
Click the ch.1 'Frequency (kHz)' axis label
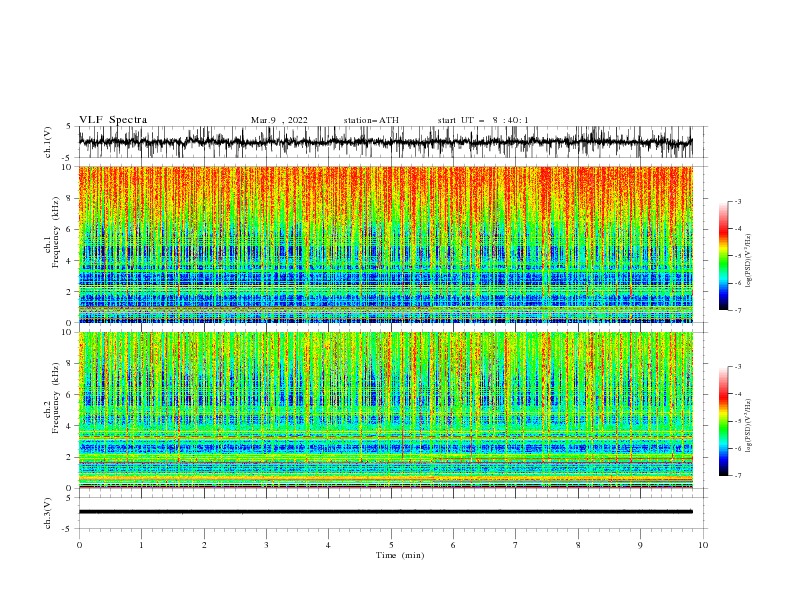[56, 232]
